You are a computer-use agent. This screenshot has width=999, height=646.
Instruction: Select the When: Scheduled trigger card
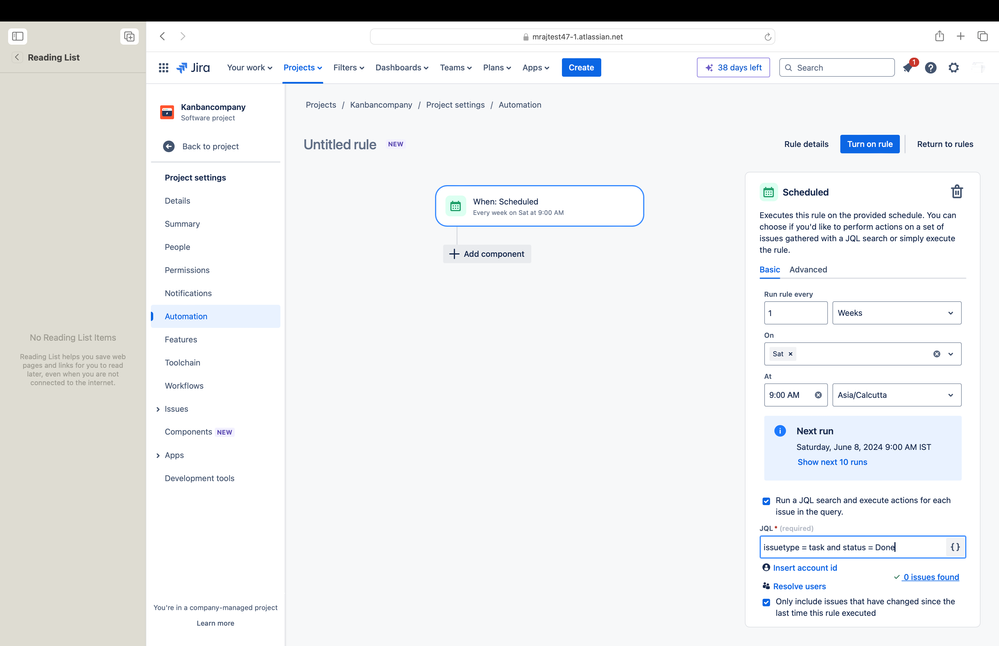tap(540, 206)
